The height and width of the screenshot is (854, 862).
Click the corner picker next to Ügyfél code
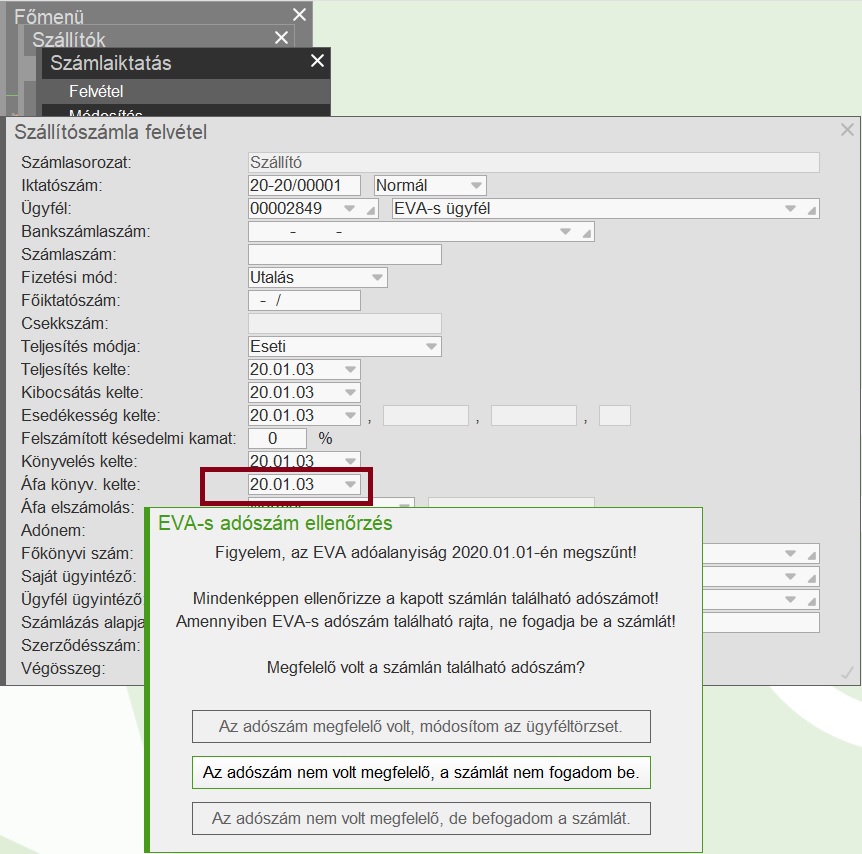pos(372,210)
